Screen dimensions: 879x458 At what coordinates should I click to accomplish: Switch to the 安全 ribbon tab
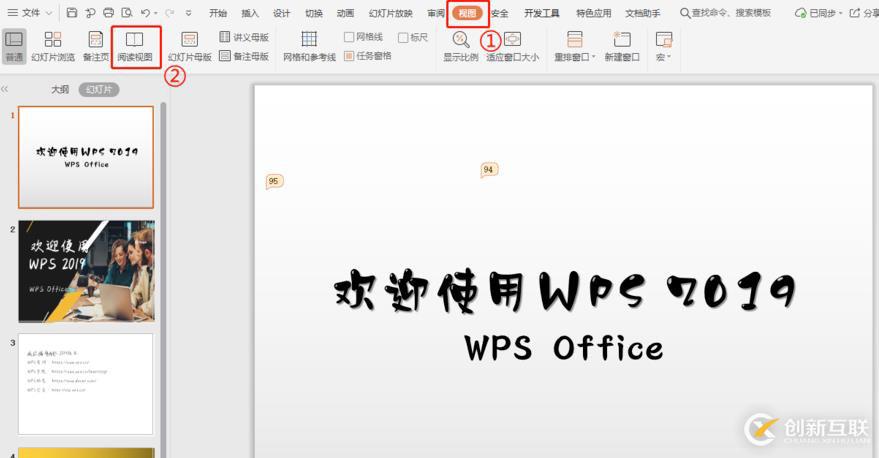click(499, 13)
